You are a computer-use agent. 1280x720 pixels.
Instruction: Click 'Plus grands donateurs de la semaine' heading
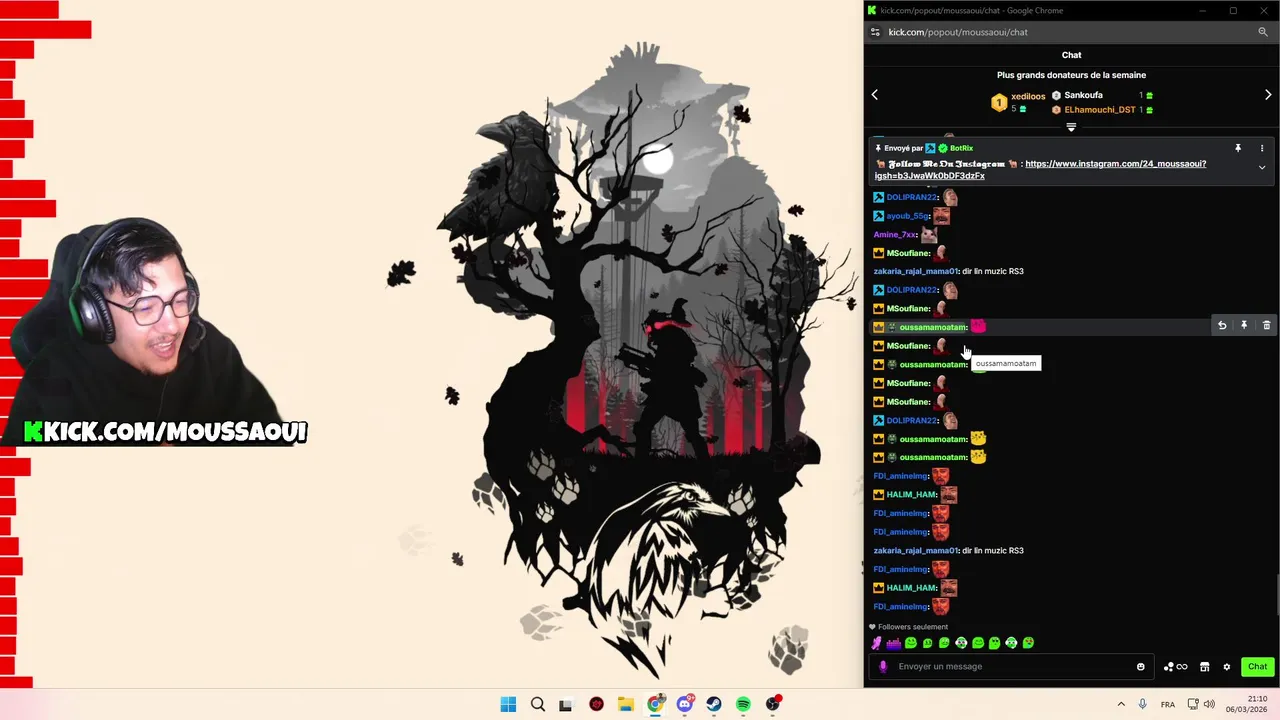click(x=1071, y=75)
